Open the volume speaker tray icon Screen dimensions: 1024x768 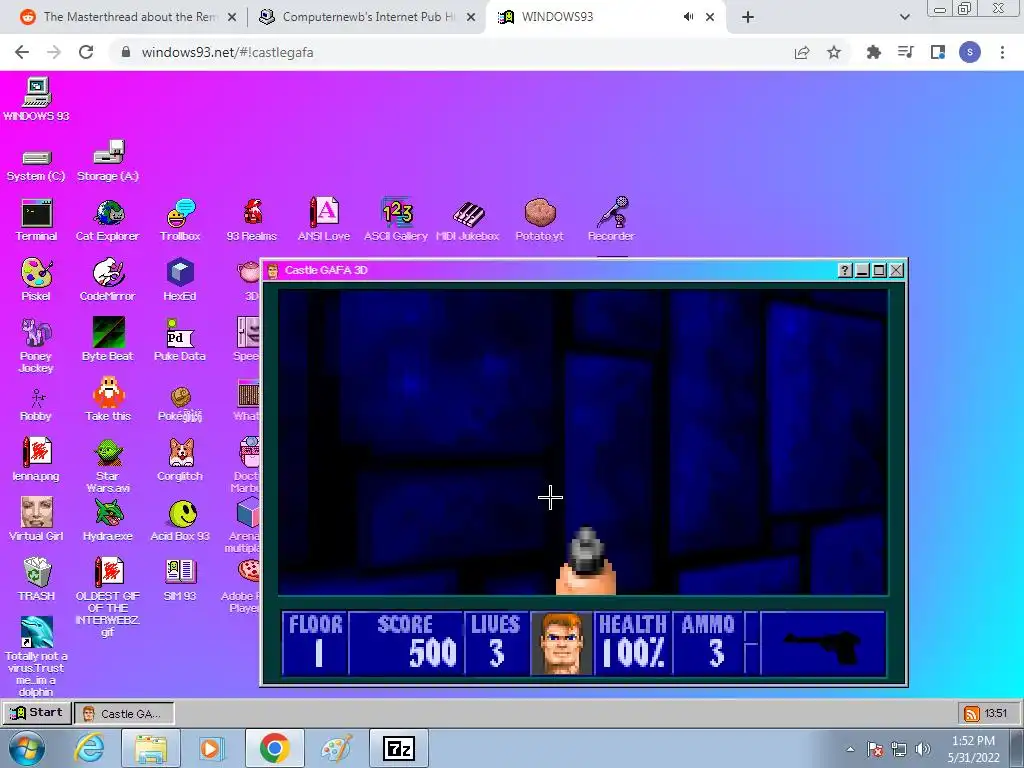coord(923,749)
